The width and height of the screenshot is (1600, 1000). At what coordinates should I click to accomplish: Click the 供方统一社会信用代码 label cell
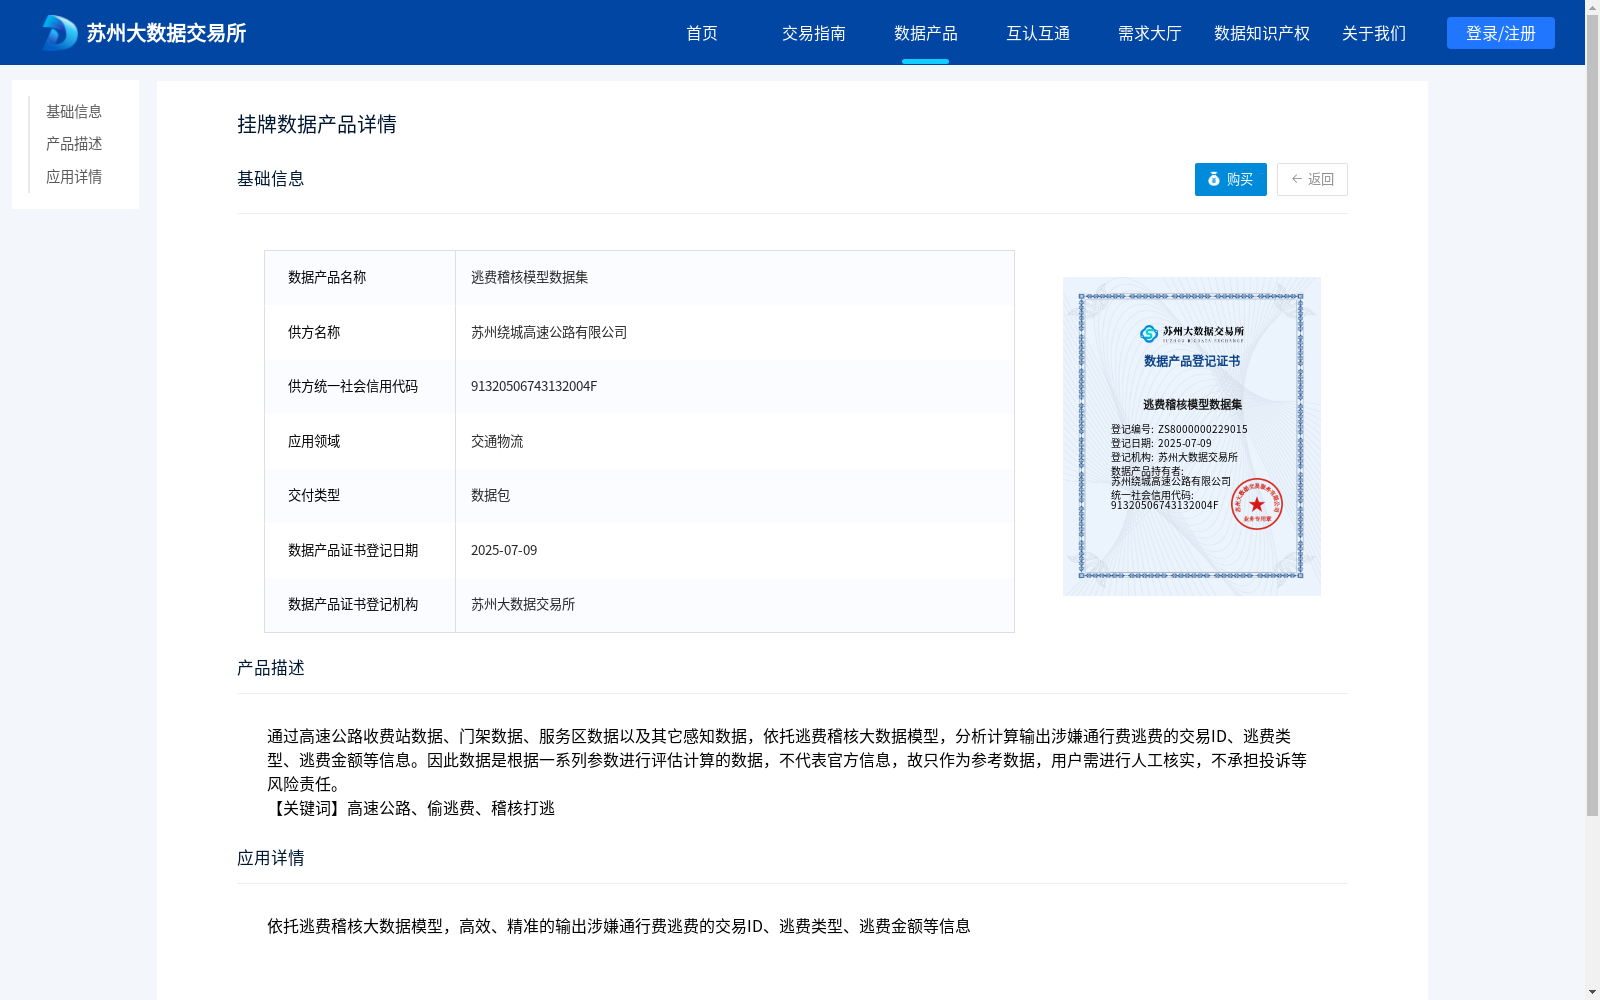coord(360,386)
